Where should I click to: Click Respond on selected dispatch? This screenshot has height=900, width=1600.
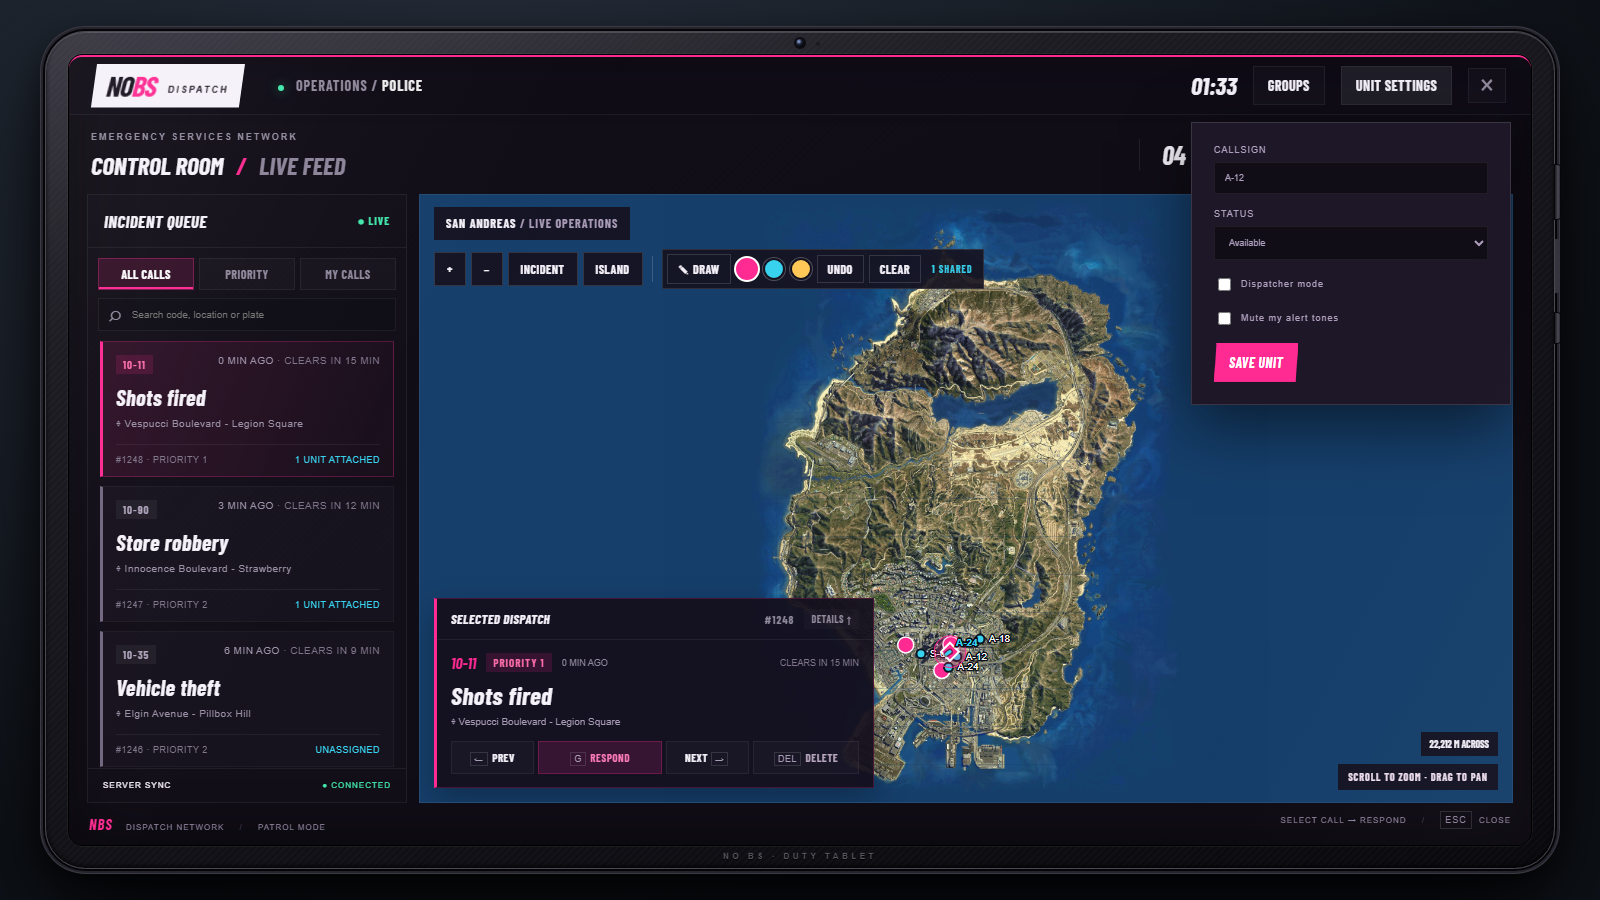pyautogui.click(x=600, y=758)
